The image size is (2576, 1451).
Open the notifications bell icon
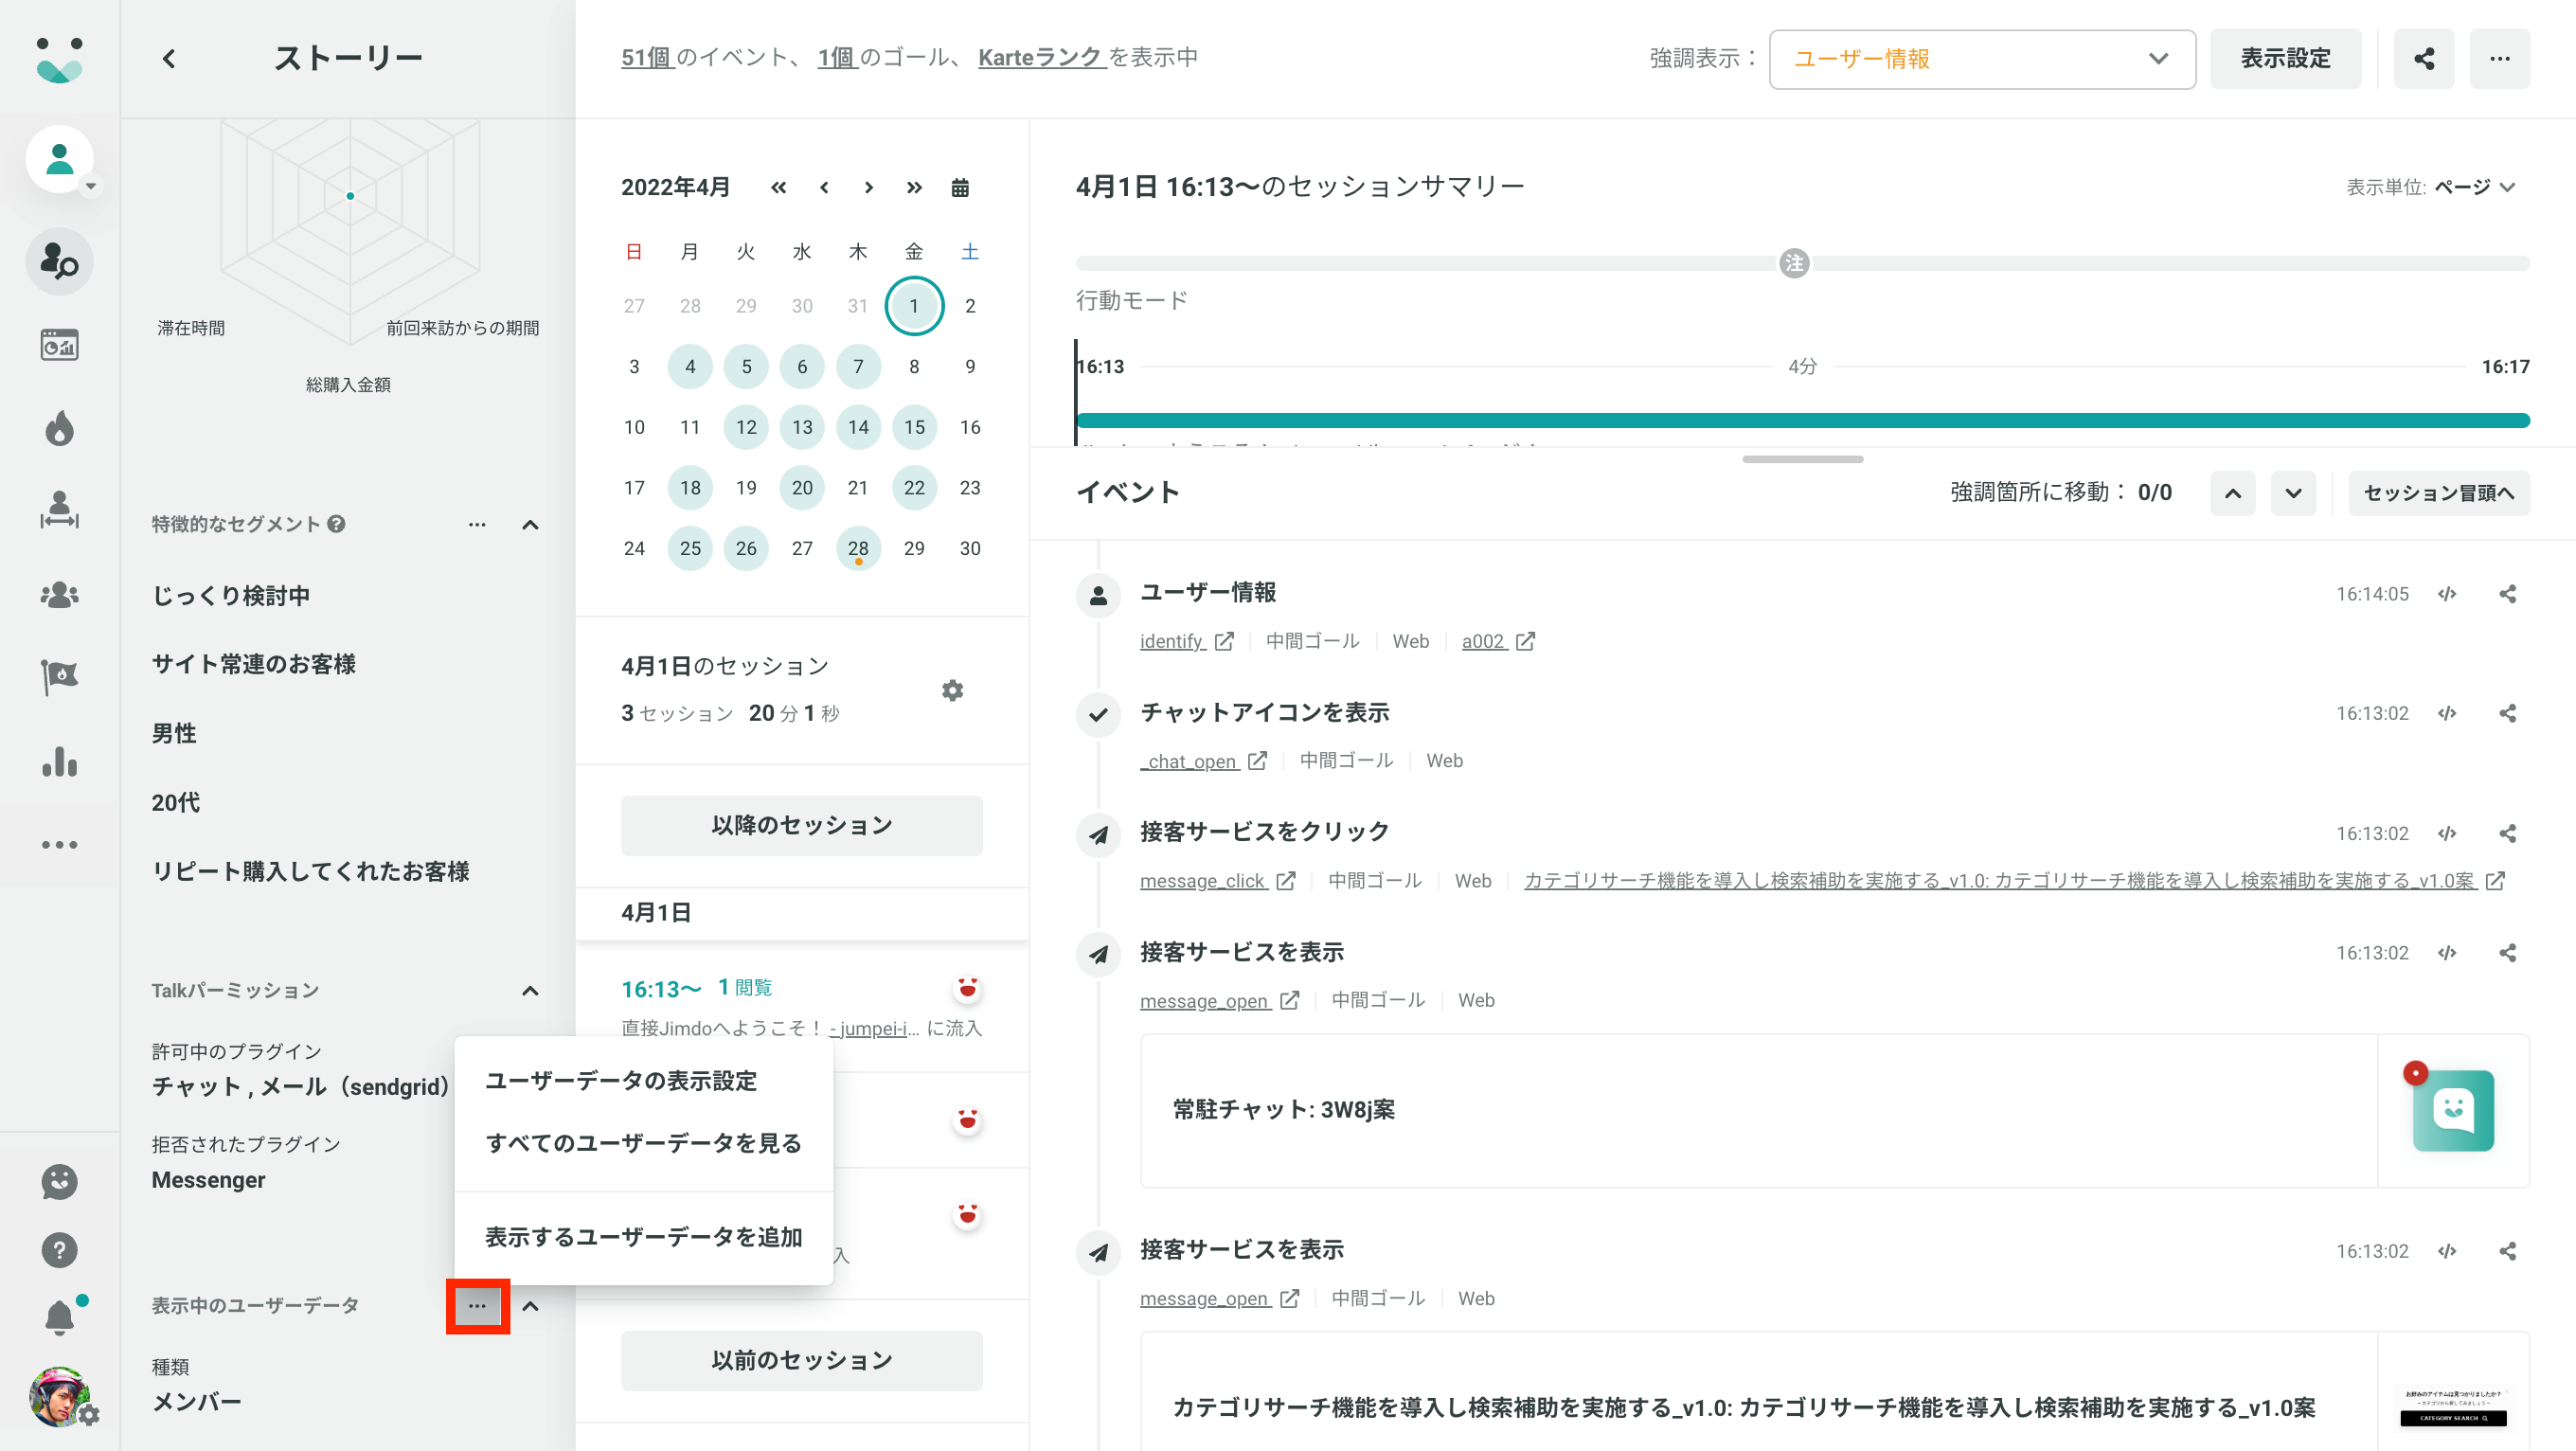(60, 1317)
